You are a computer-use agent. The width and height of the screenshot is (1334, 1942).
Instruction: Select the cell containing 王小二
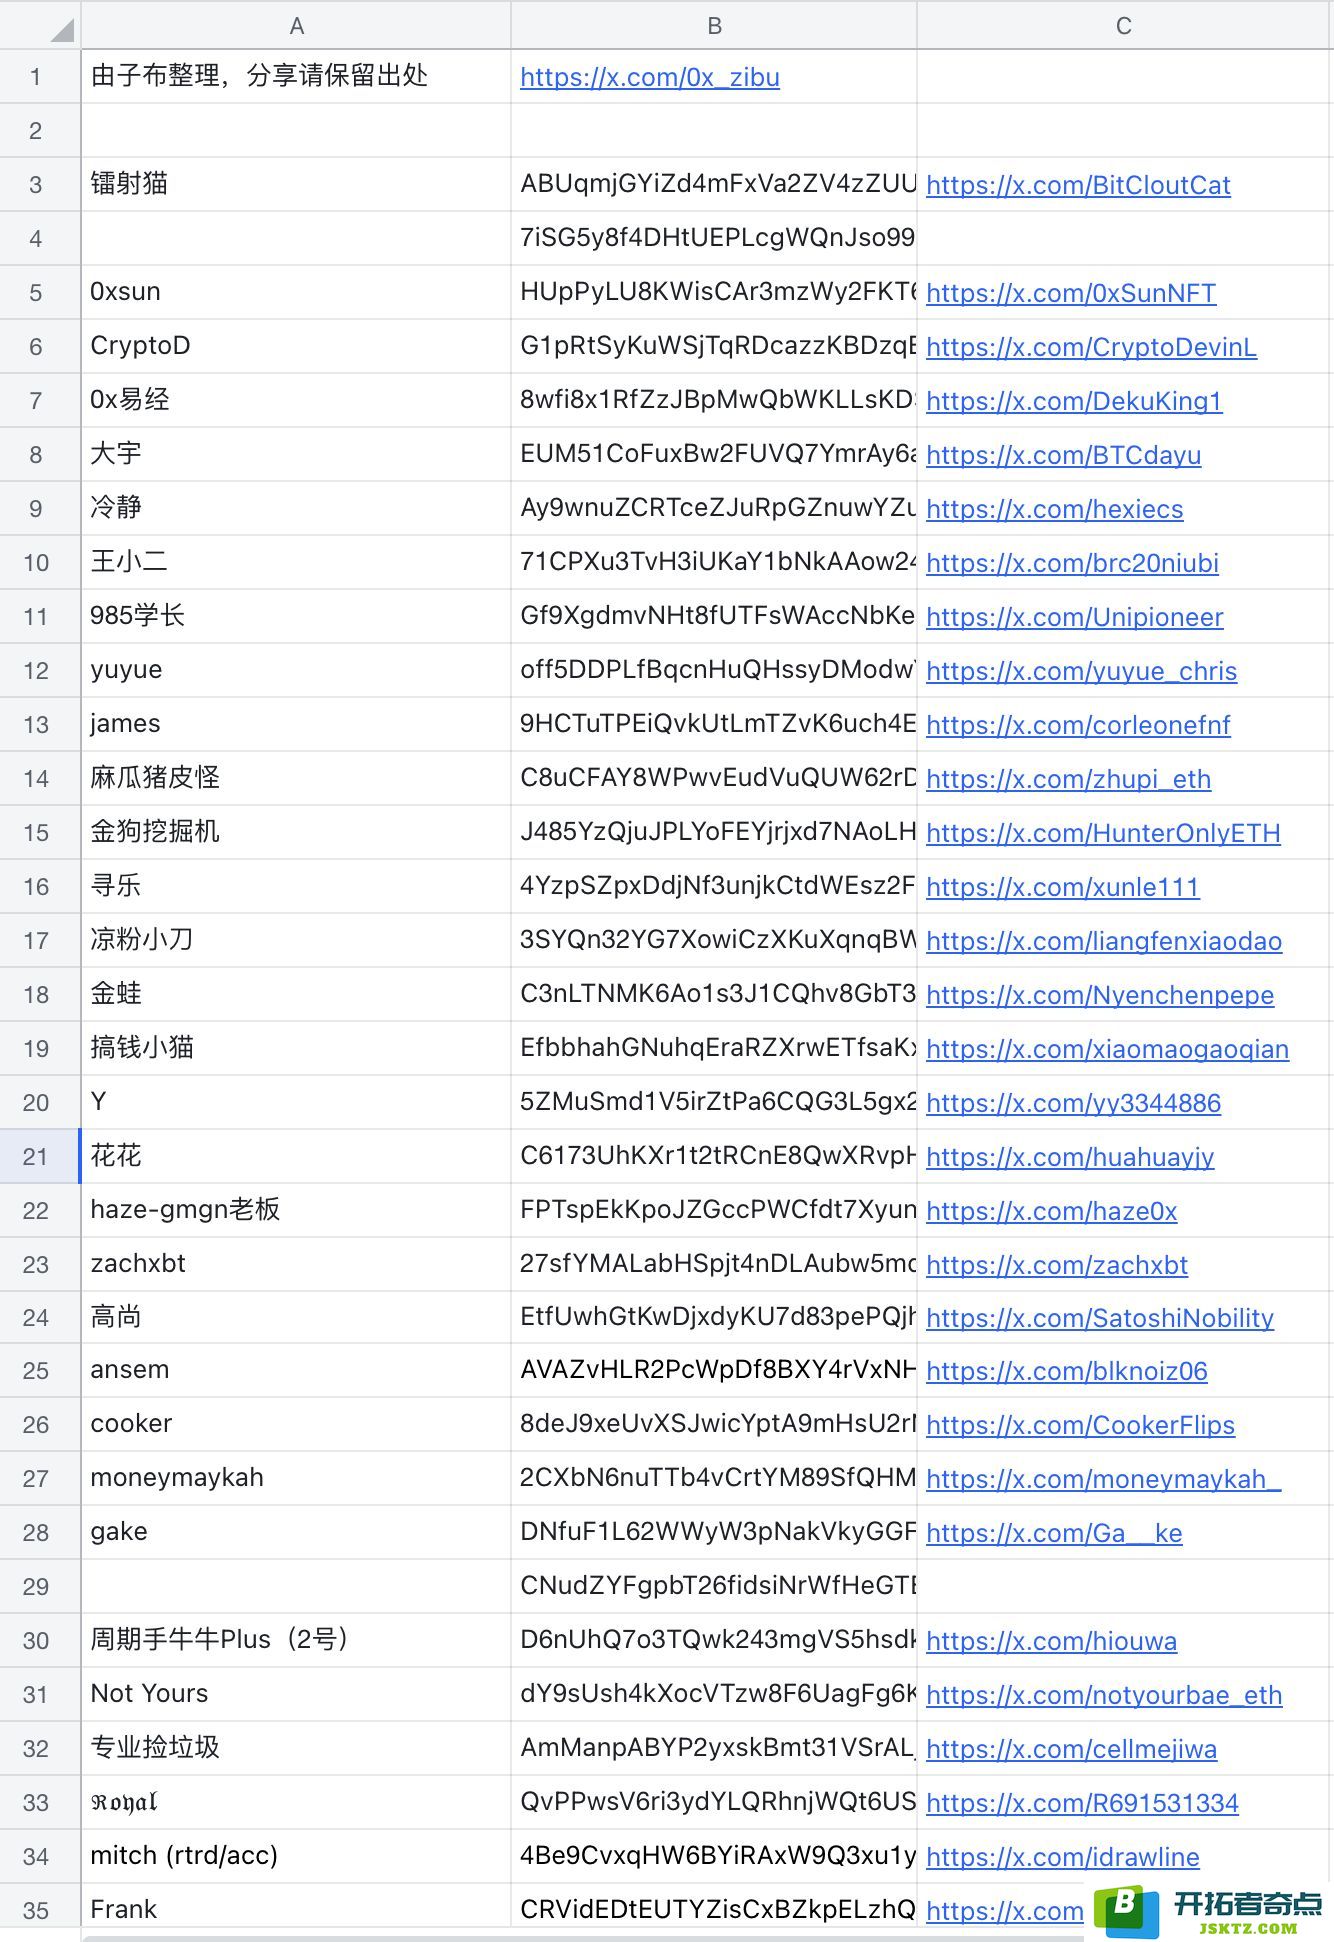coord(296,562)
